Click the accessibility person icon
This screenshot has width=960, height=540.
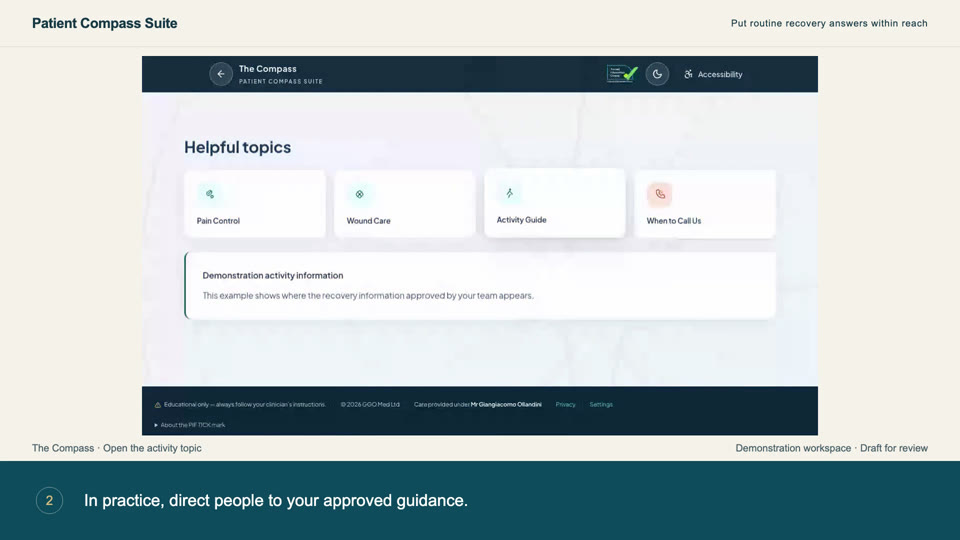point(688,74)
